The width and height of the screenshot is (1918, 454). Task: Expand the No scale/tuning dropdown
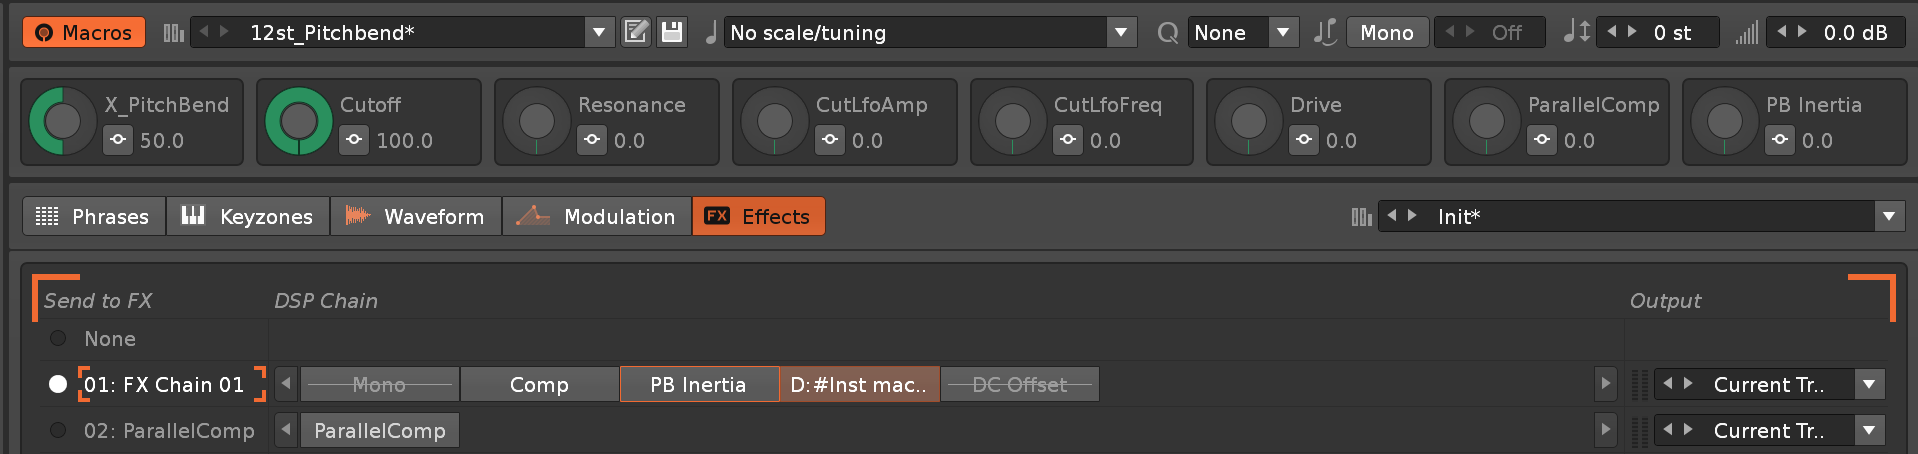point(1121,33)
